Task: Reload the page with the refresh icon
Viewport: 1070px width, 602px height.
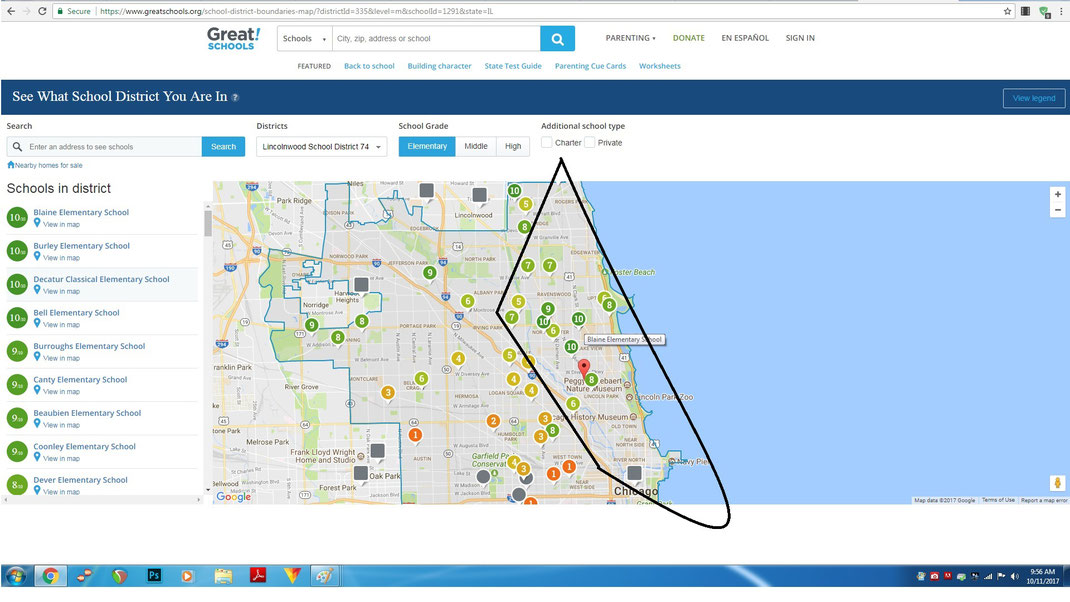Action: click(x=42, y=11)
